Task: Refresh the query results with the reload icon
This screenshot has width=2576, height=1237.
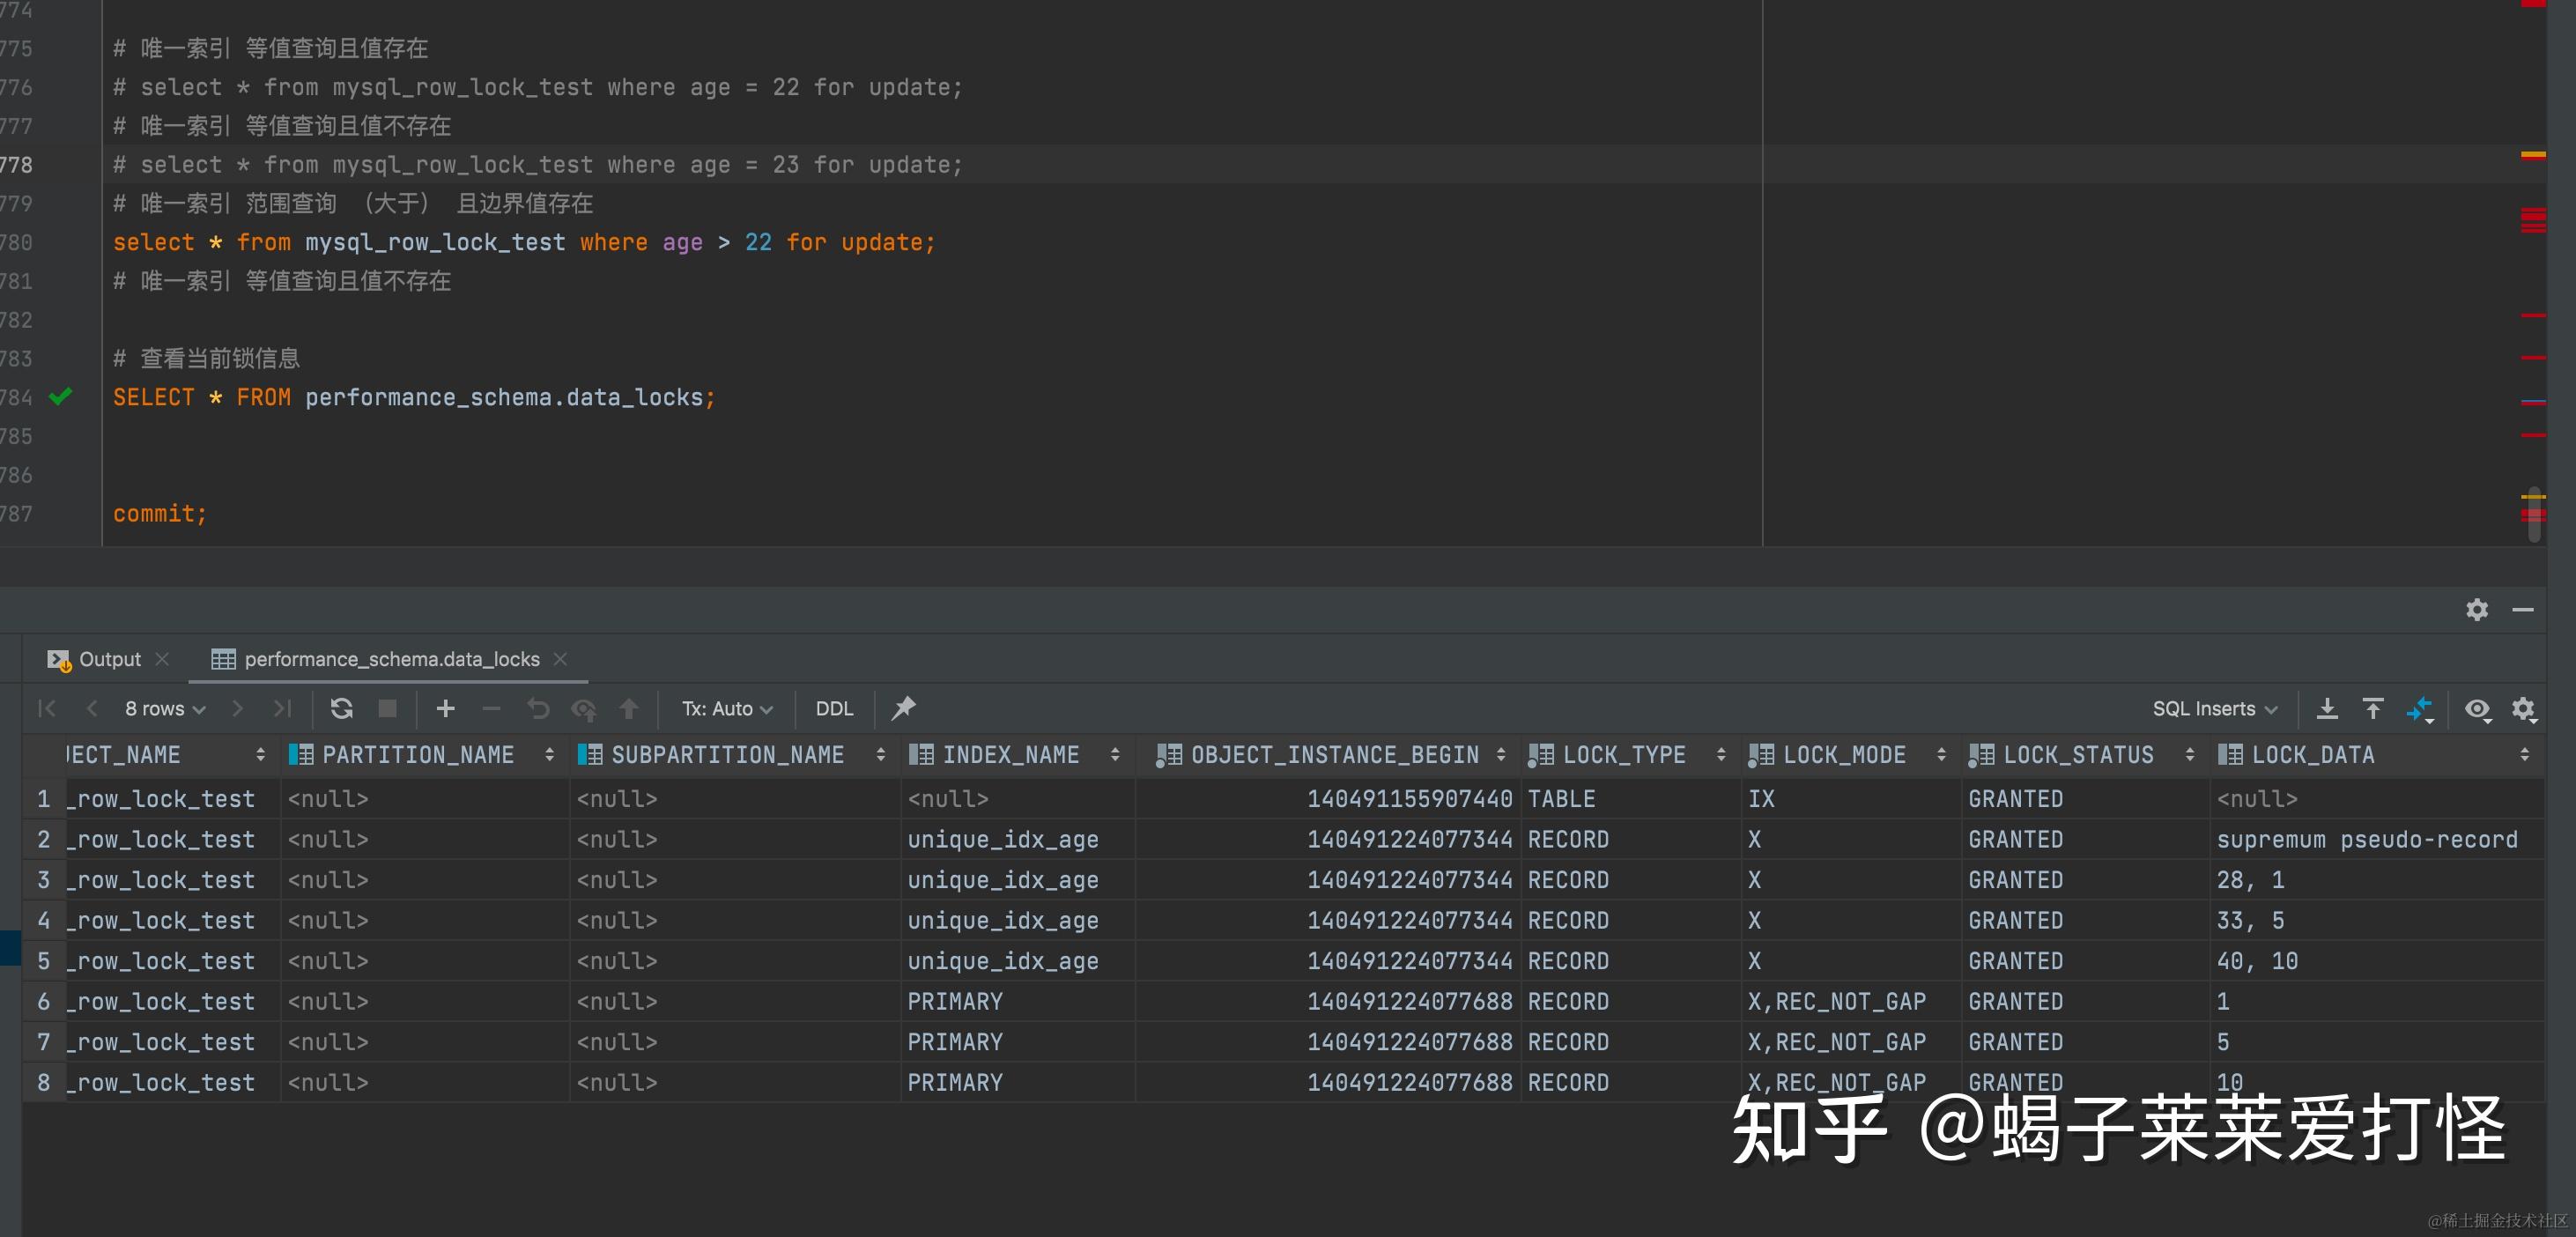Action: (x=342, y=708)
